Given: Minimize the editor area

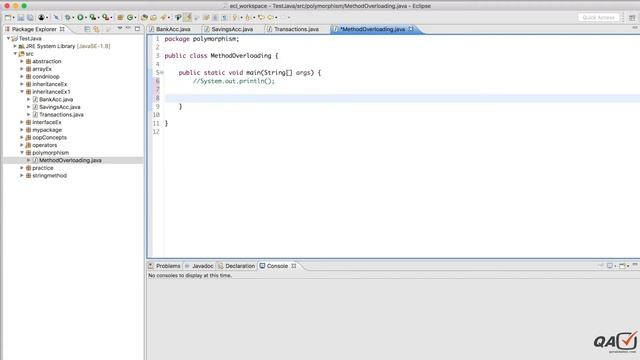Looking at the screenshot, I should click(x=635, y=28).
